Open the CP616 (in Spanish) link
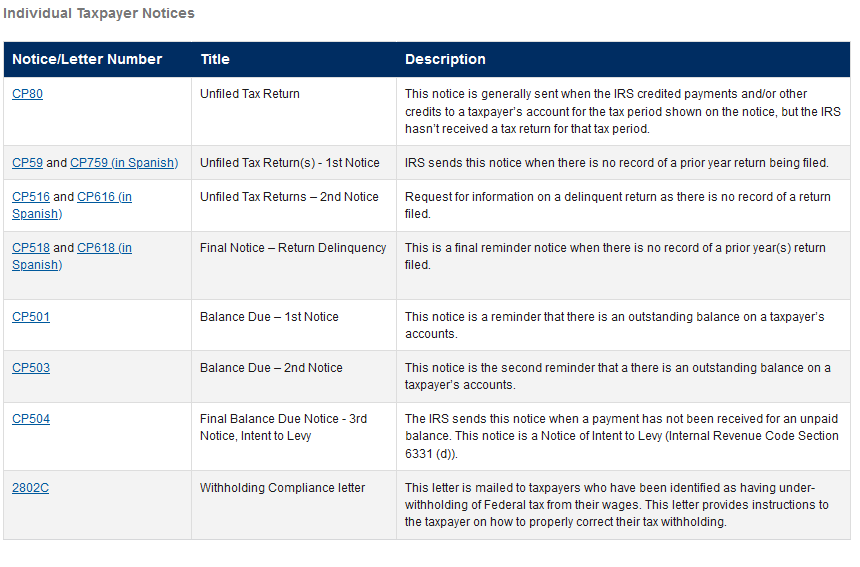Screen dimensions: 860x567 [x=104, y=197]
